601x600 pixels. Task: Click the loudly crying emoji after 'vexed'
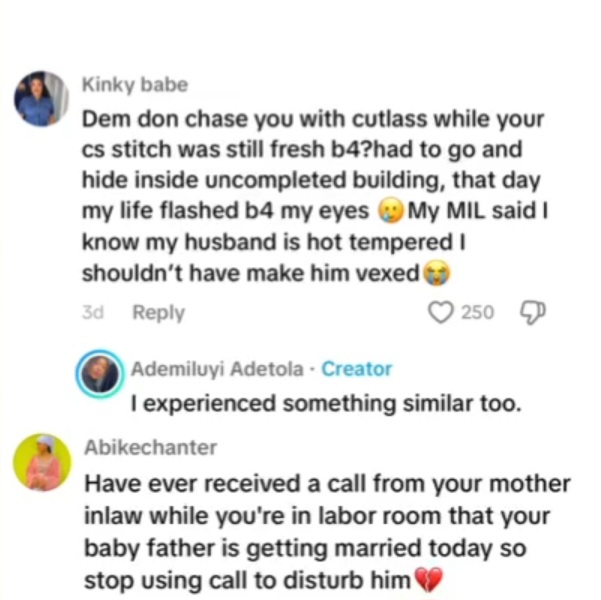coord(433,273)
